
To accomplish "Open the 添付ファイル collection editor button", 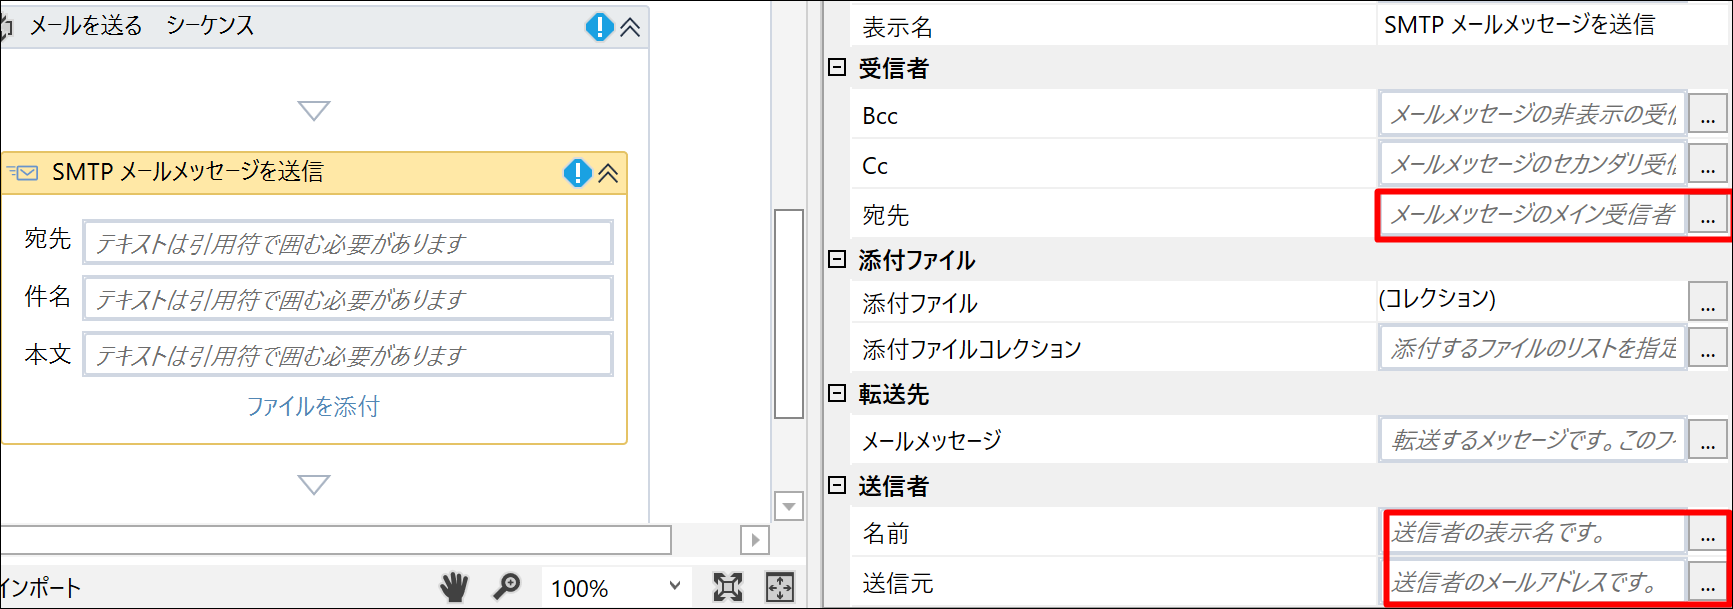I will (x=1708, y=302).
